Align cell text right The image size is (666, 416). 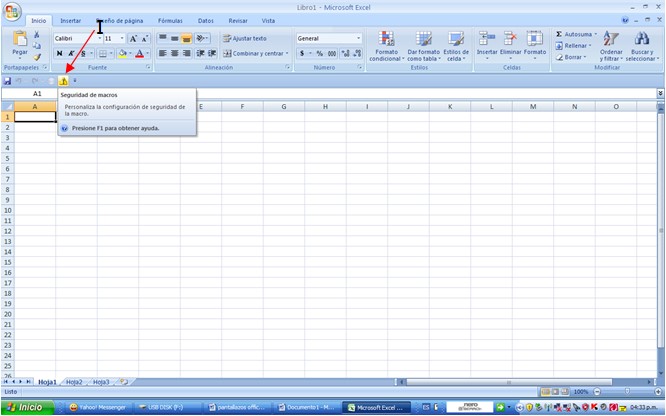(186, 53)
